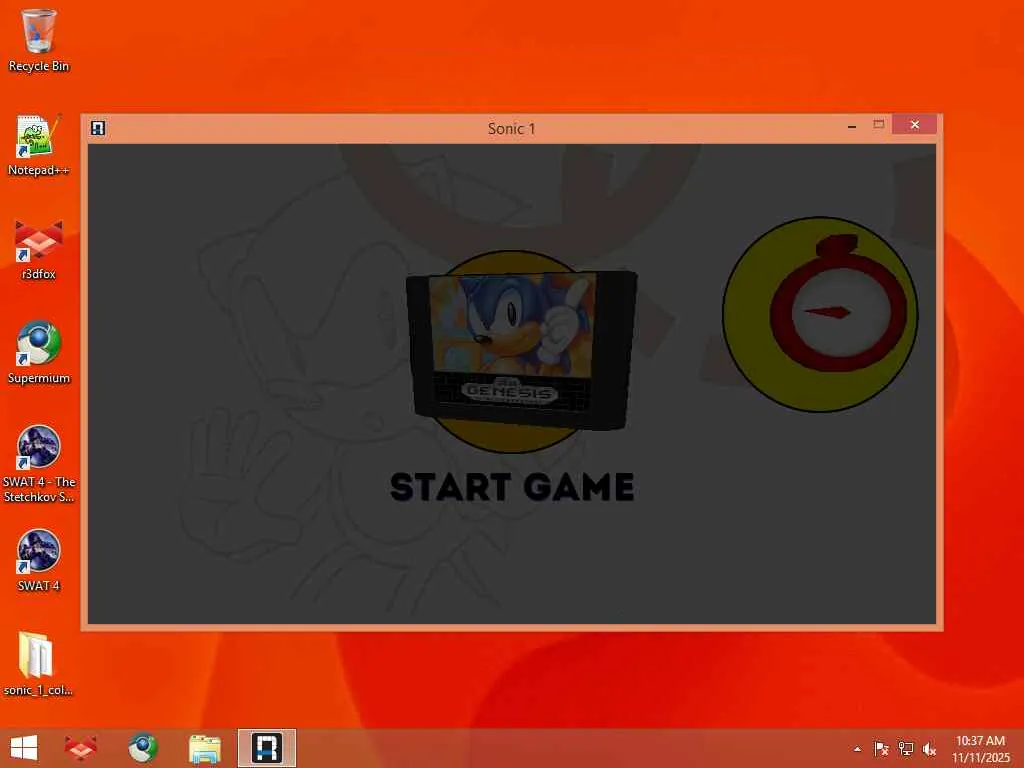Viewport: 1024px width, 768px height.
Task: Launch the r3dfox desktop shortcut
Action: click(x=39, y=249)
